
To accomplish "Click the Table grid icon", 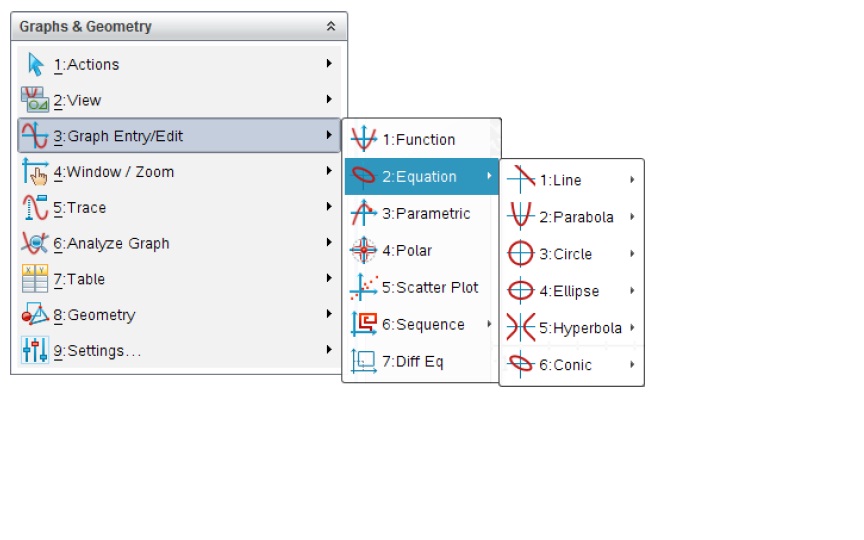I will coord(35,279).
